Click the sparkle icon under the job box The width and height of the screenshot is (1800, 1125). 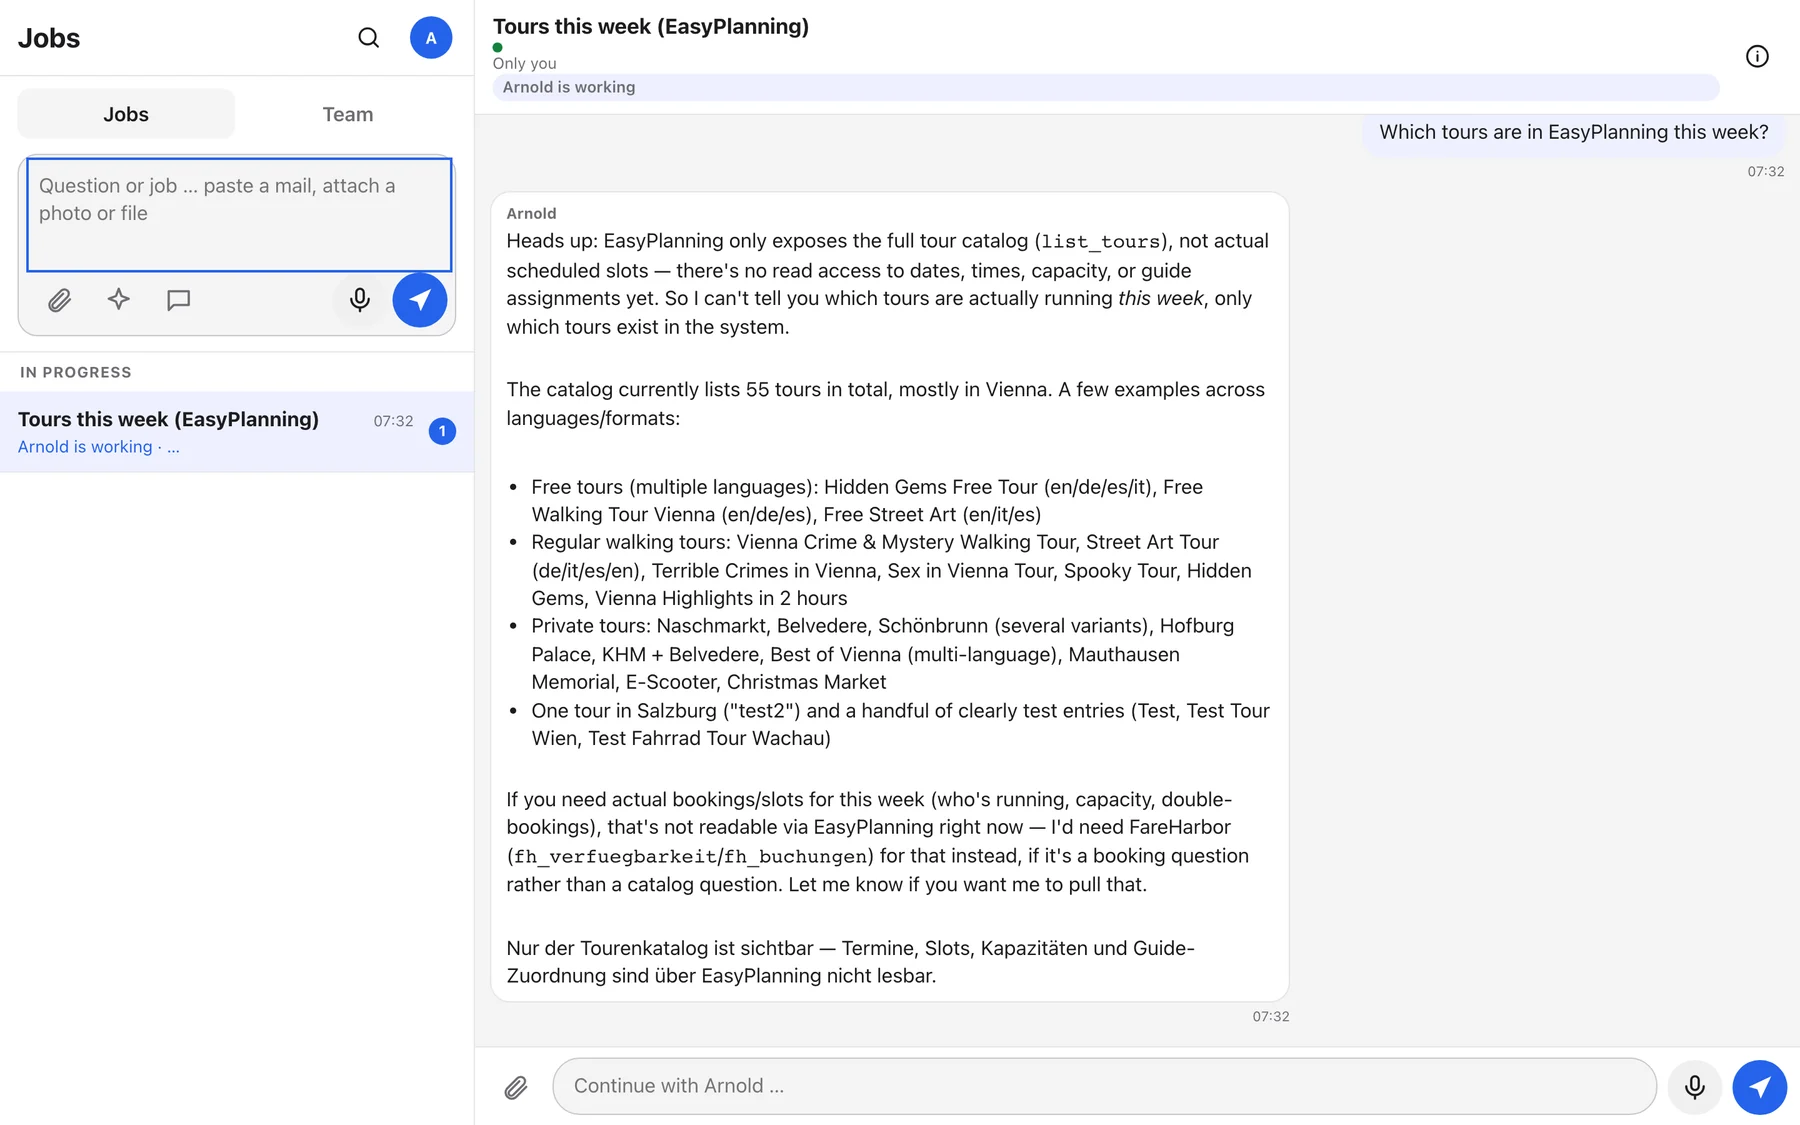(x=119, y=300)
